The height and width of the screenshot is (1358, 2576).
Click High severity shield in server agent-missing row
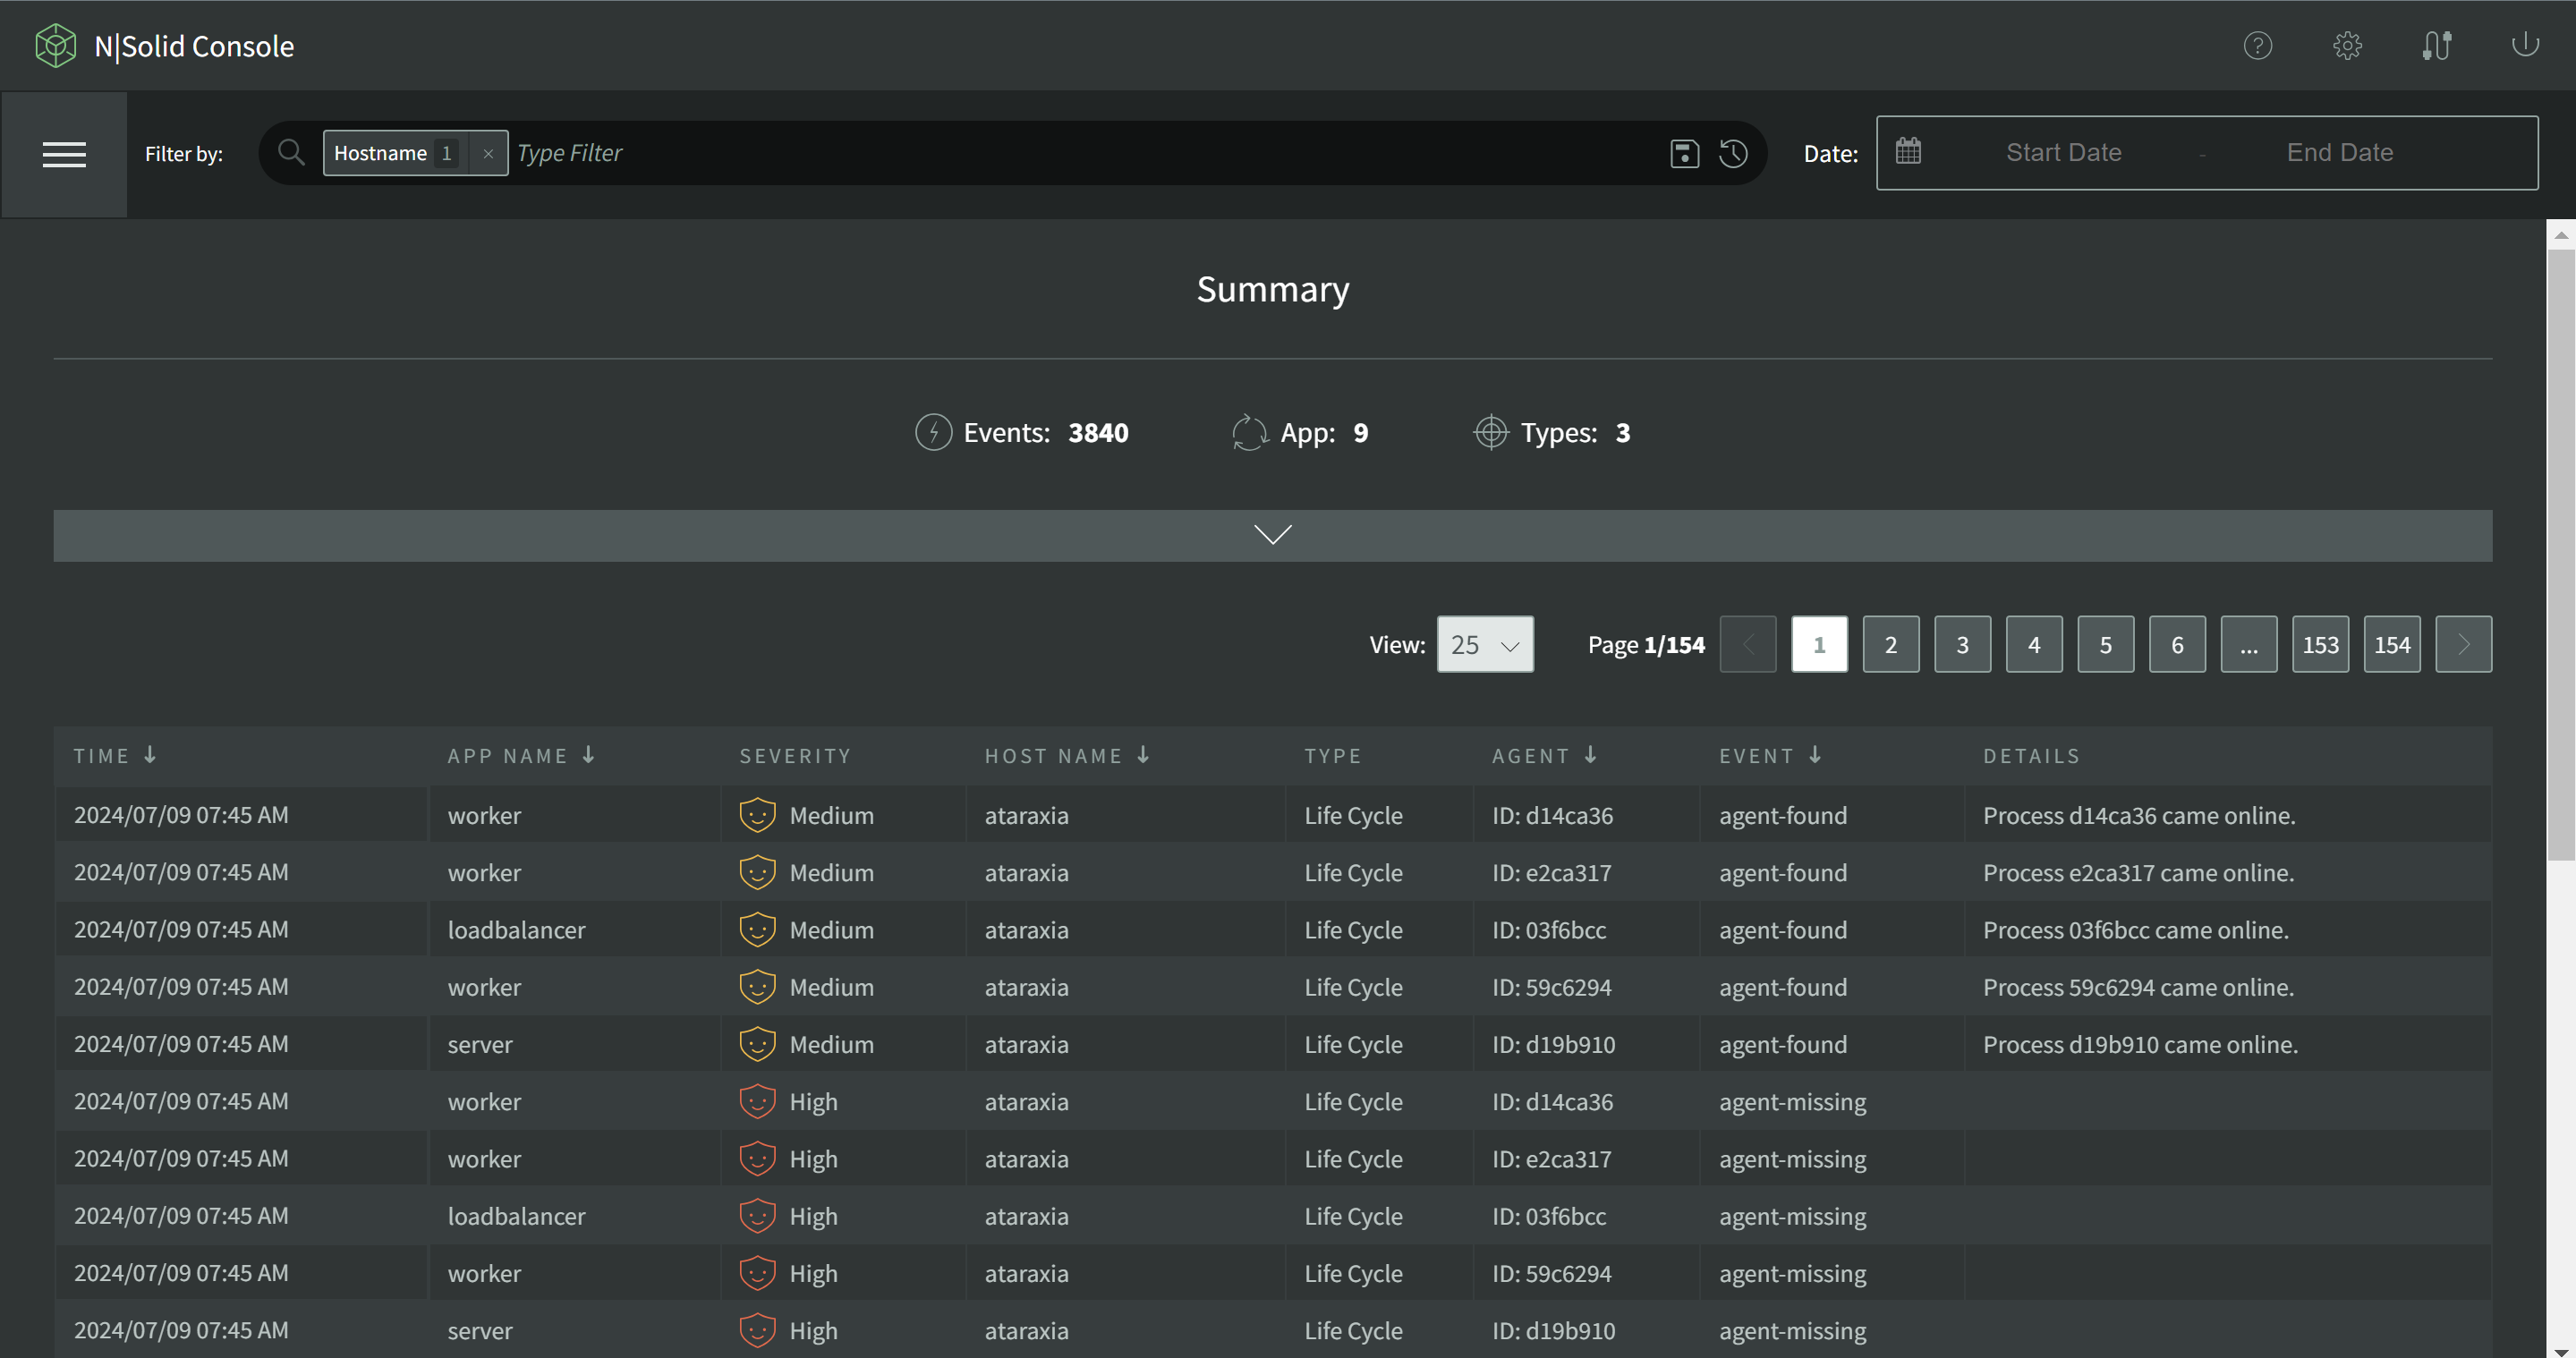(x=757, y=1330)
